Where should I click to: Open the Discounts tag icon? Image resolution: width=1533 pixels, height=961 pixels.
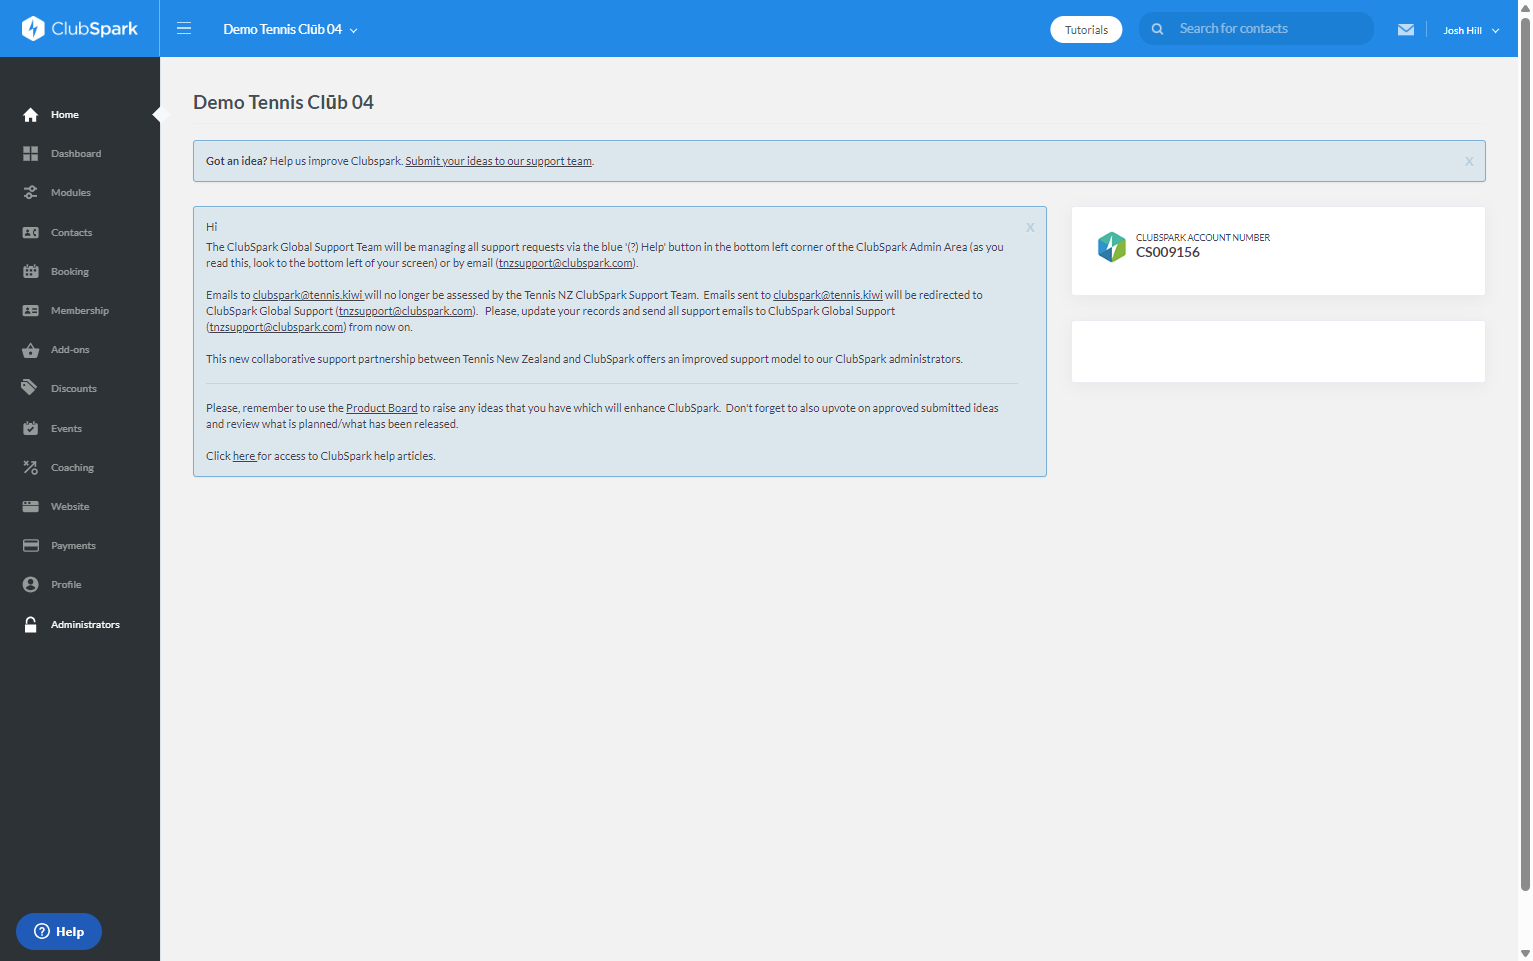(x=31, y=389)
